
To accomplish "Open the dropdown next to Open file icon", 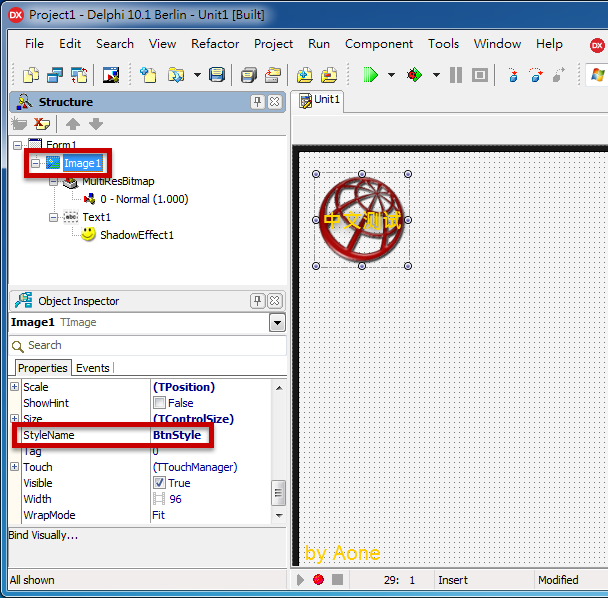I will pyautogui.click(x=197, y=75).
